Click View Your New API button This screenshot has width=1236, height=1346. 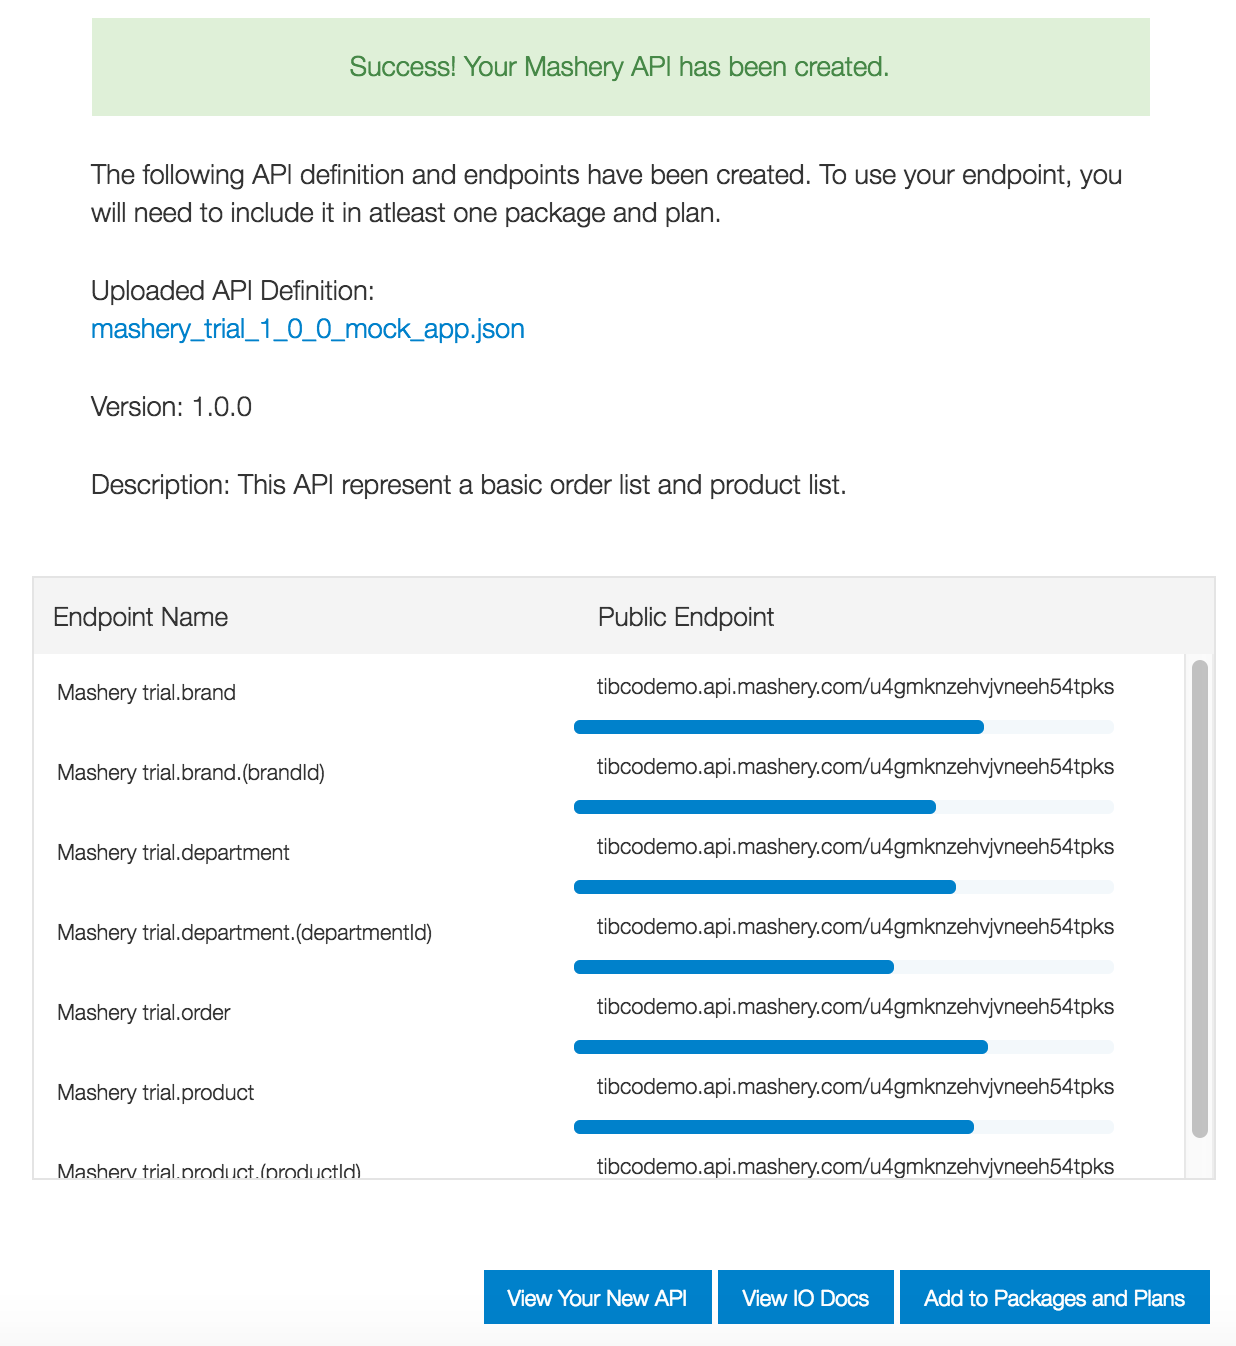pyautogui.click(x=597, y=1297)
